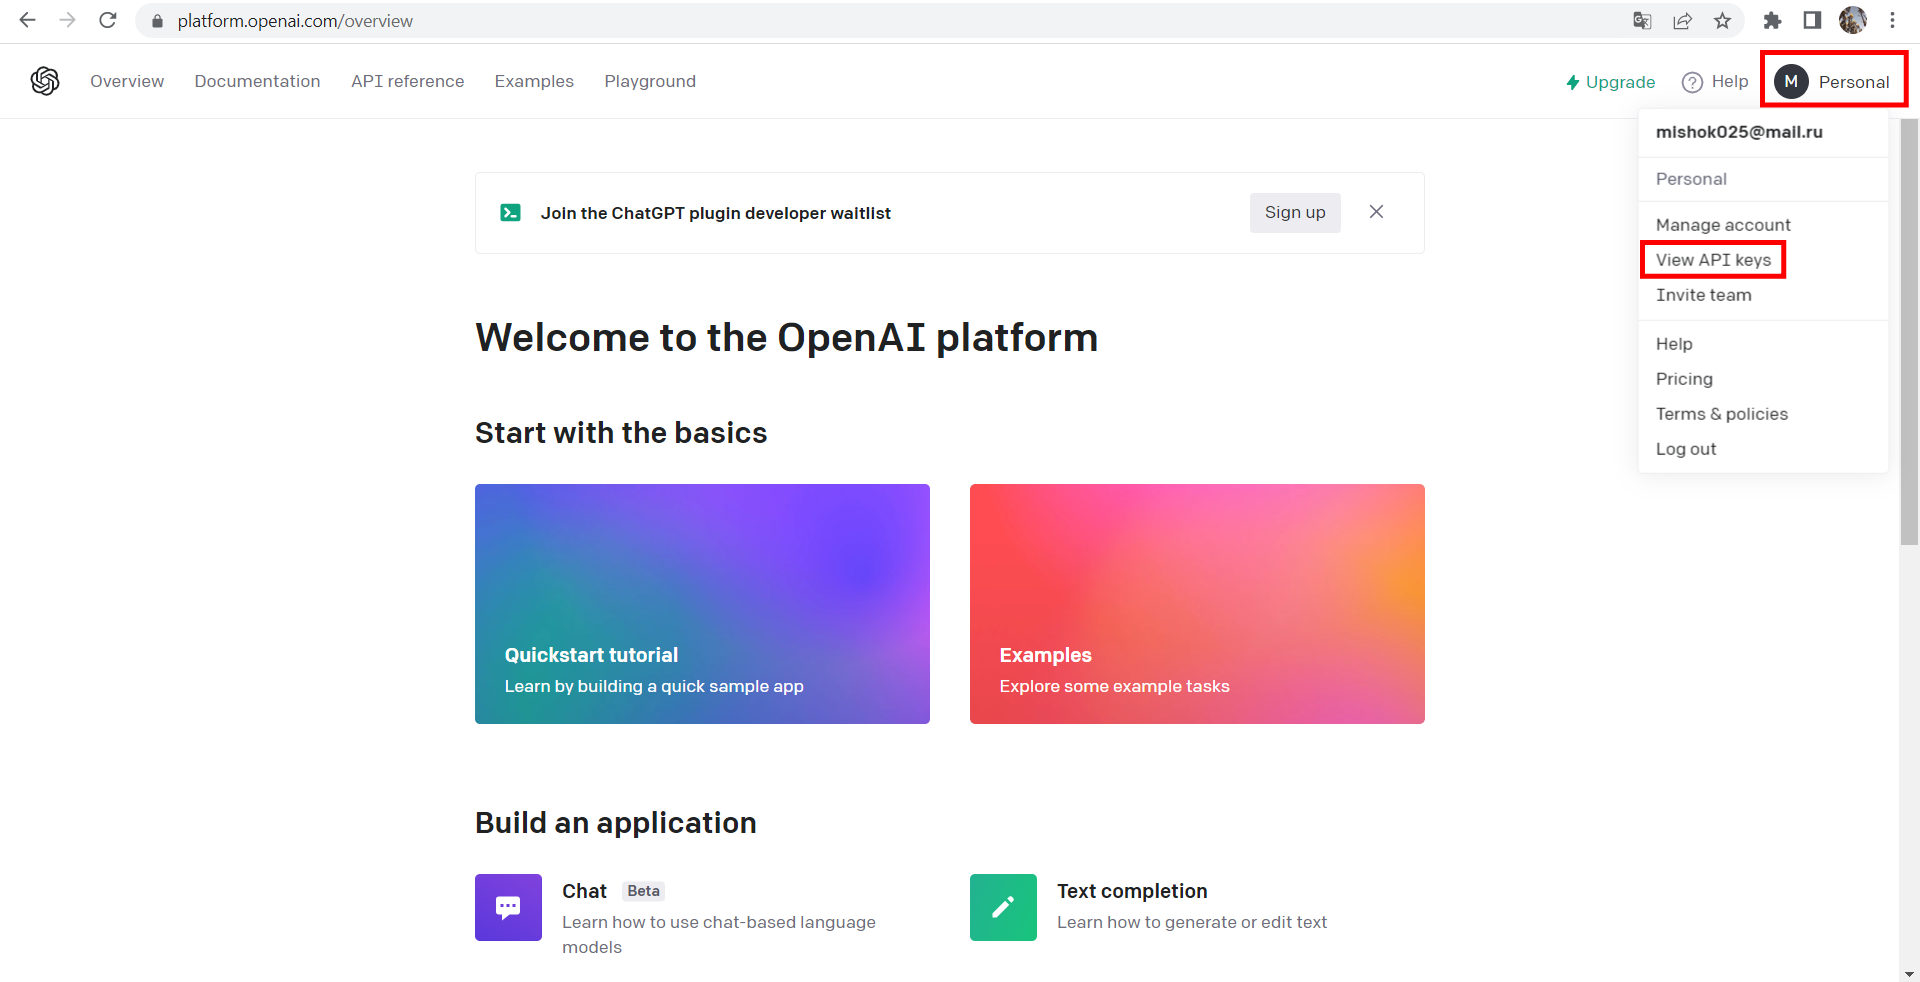The width and height of the screenshot is (1920, 982).
Task: Click the Google Translate icon
Action: coord(1642,21)
